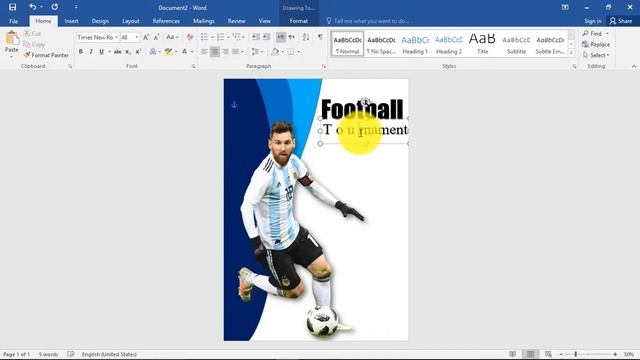Click the Numbering list icon
The height and width of the screenshot is (360, 640).
[x=220, y=37]
